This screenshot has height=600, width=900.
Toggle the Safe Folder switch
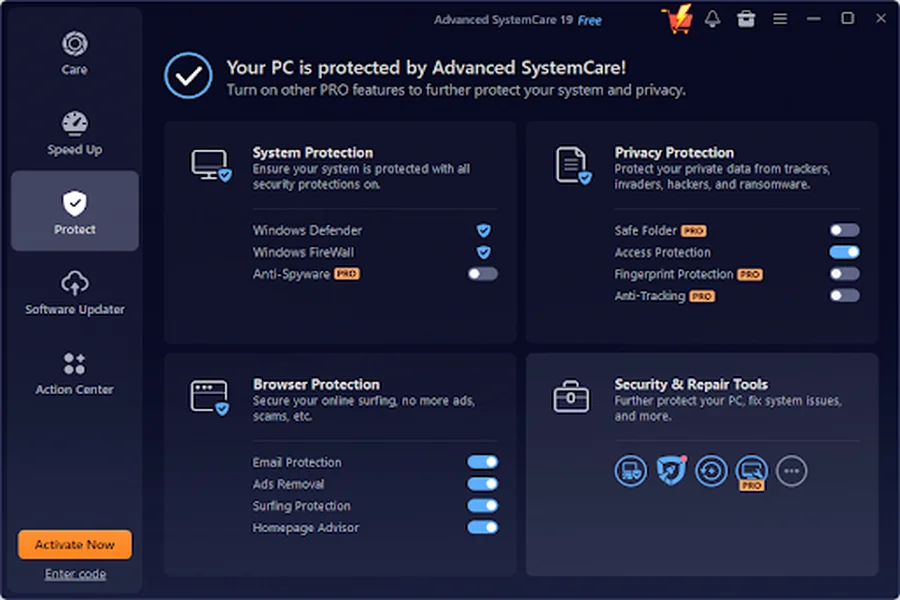tap(844, 230)
